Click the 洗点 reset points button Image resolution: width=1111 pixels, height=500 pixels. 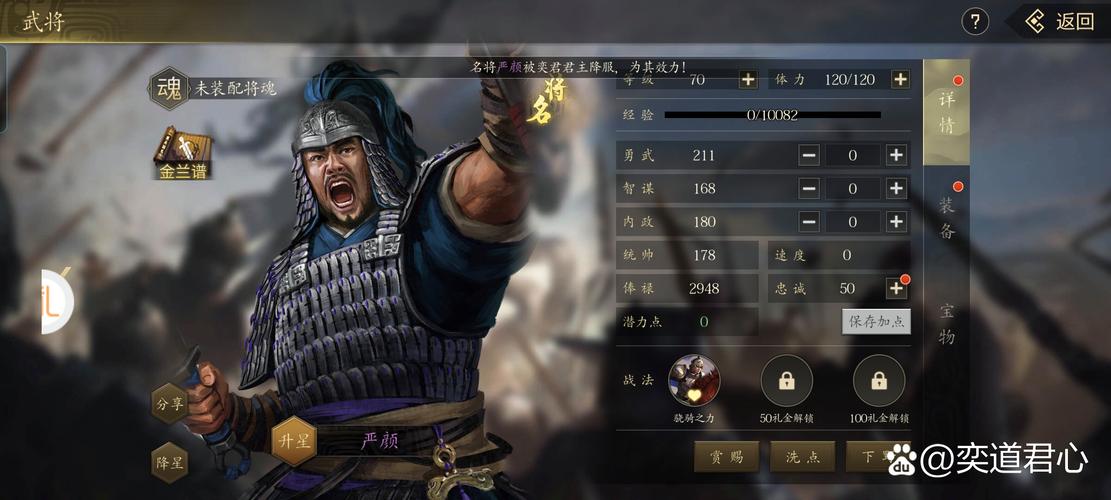(x=803, y=457)
